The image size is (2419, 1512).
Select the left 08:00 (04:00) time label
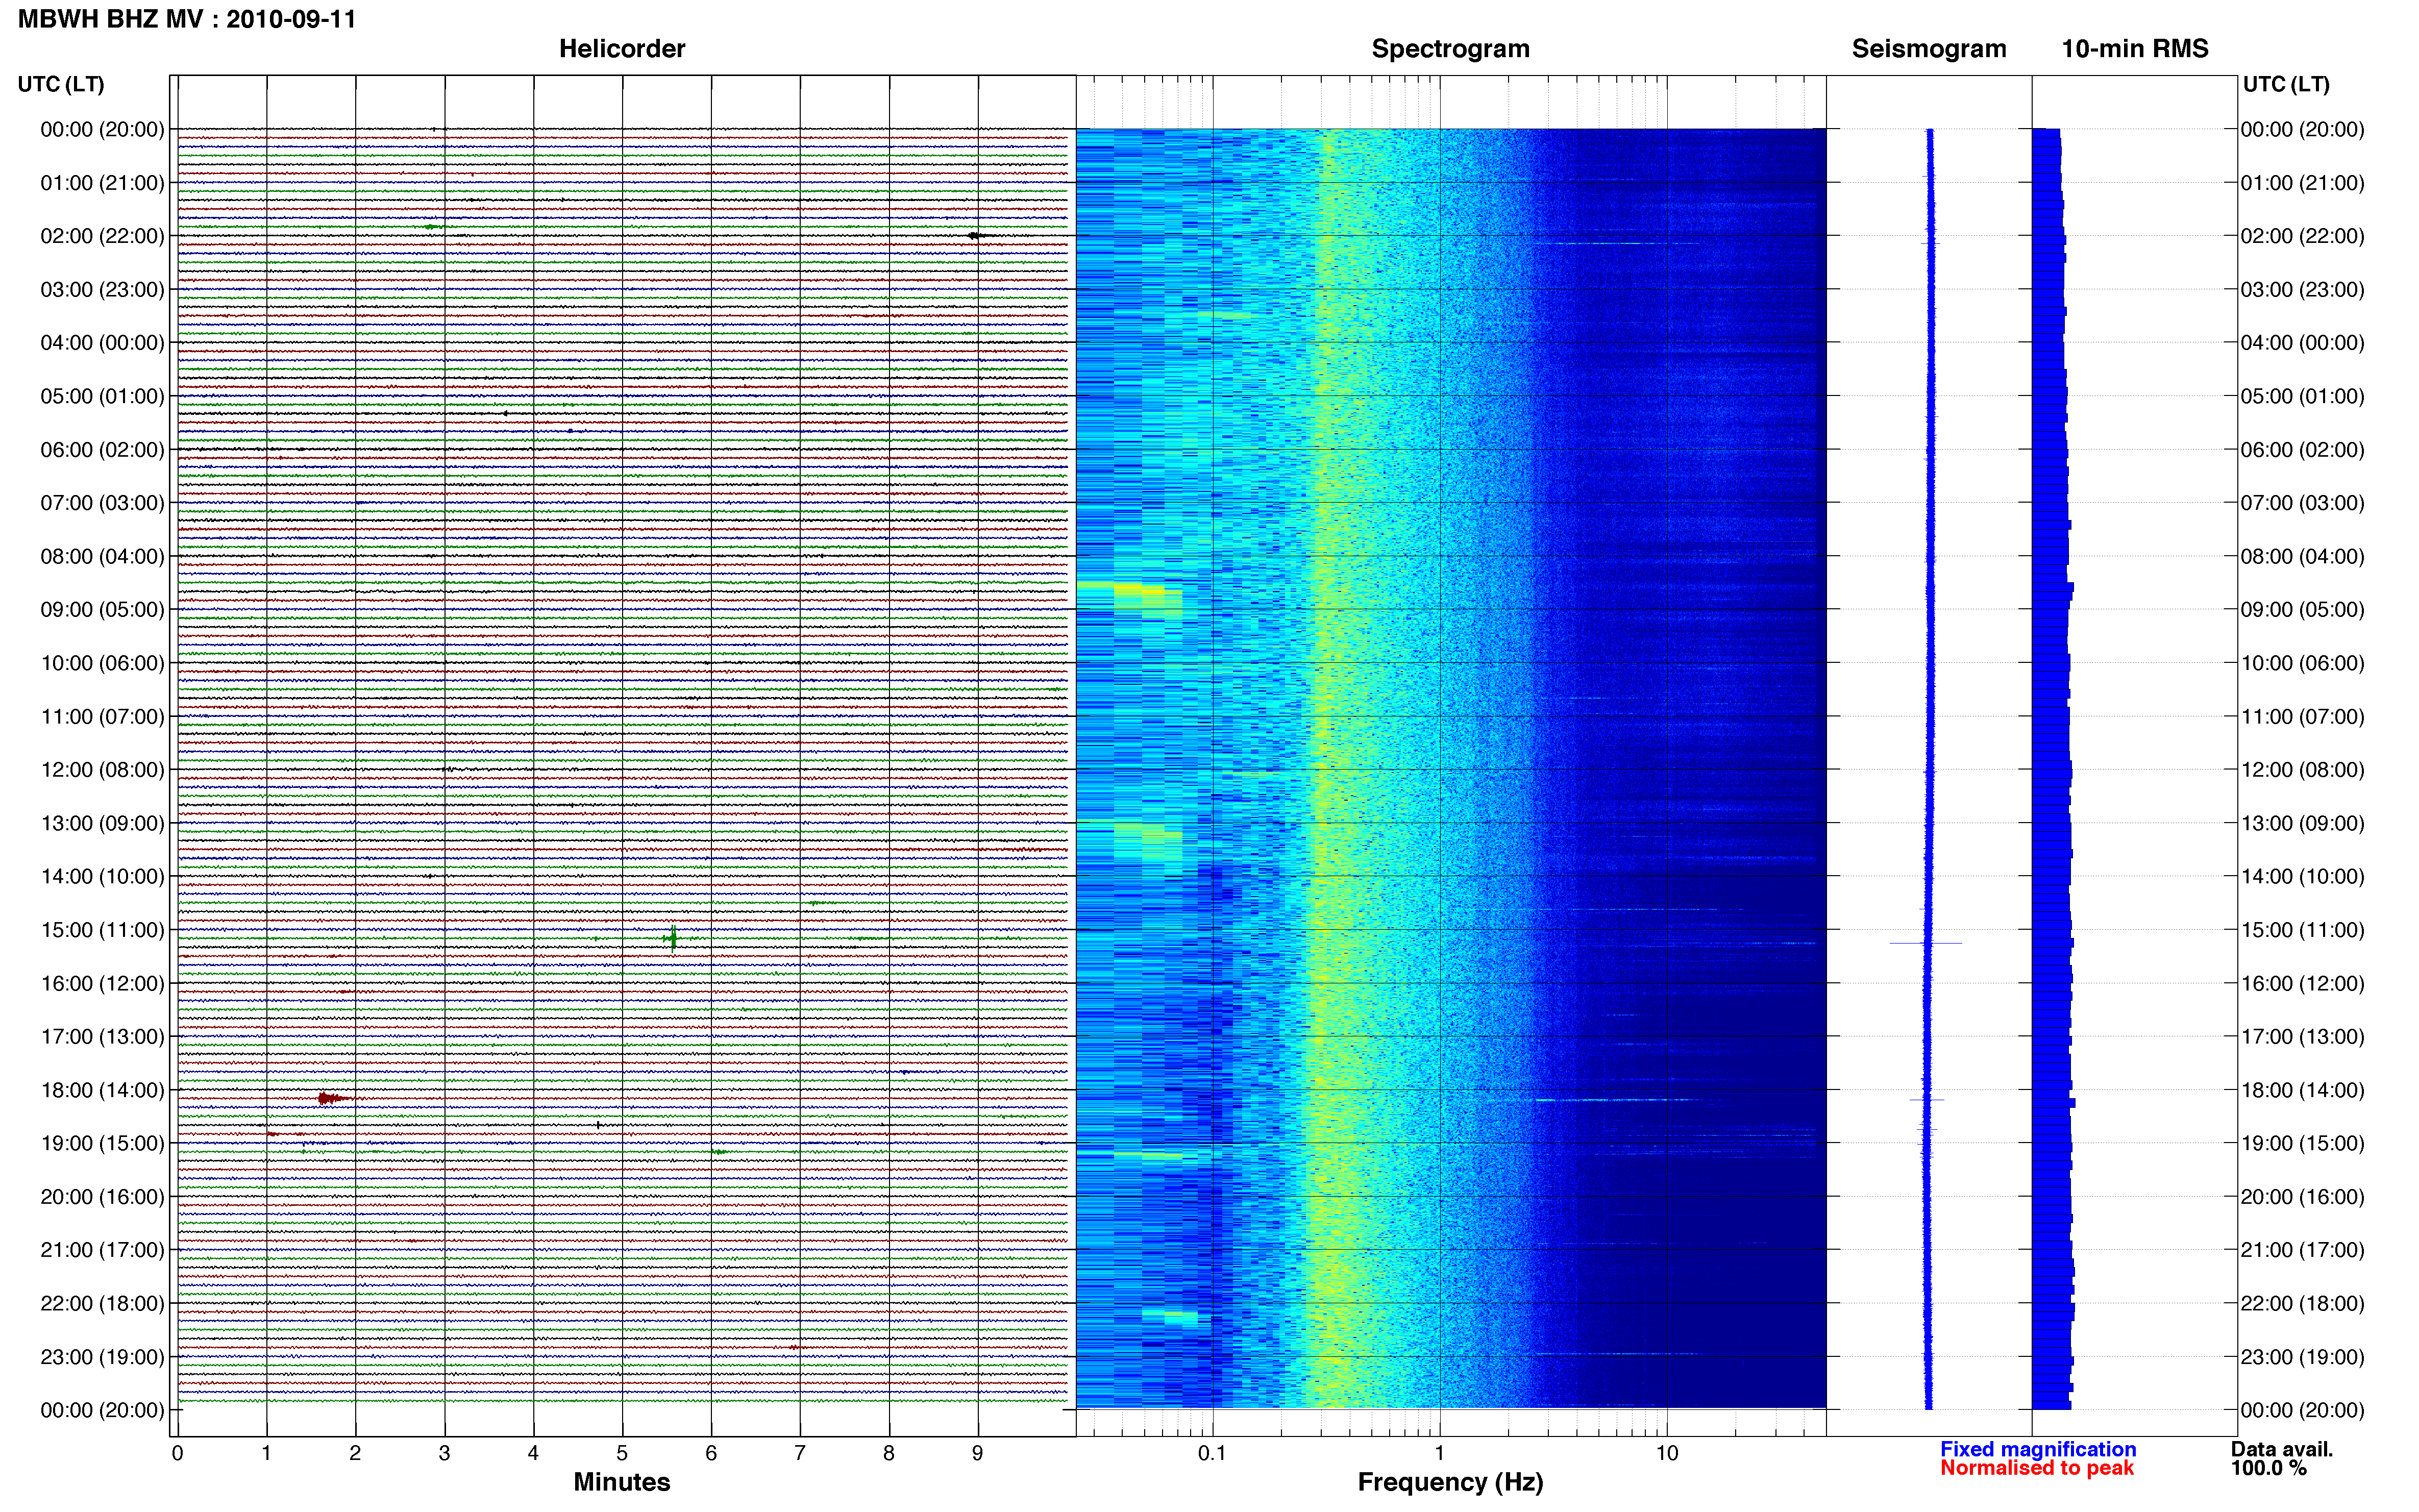(102, 556)
